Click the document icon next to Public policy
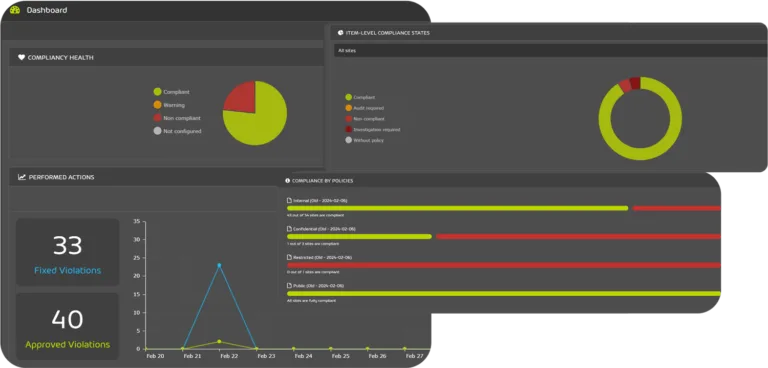 pyautogui.click(x=289, y=286)
